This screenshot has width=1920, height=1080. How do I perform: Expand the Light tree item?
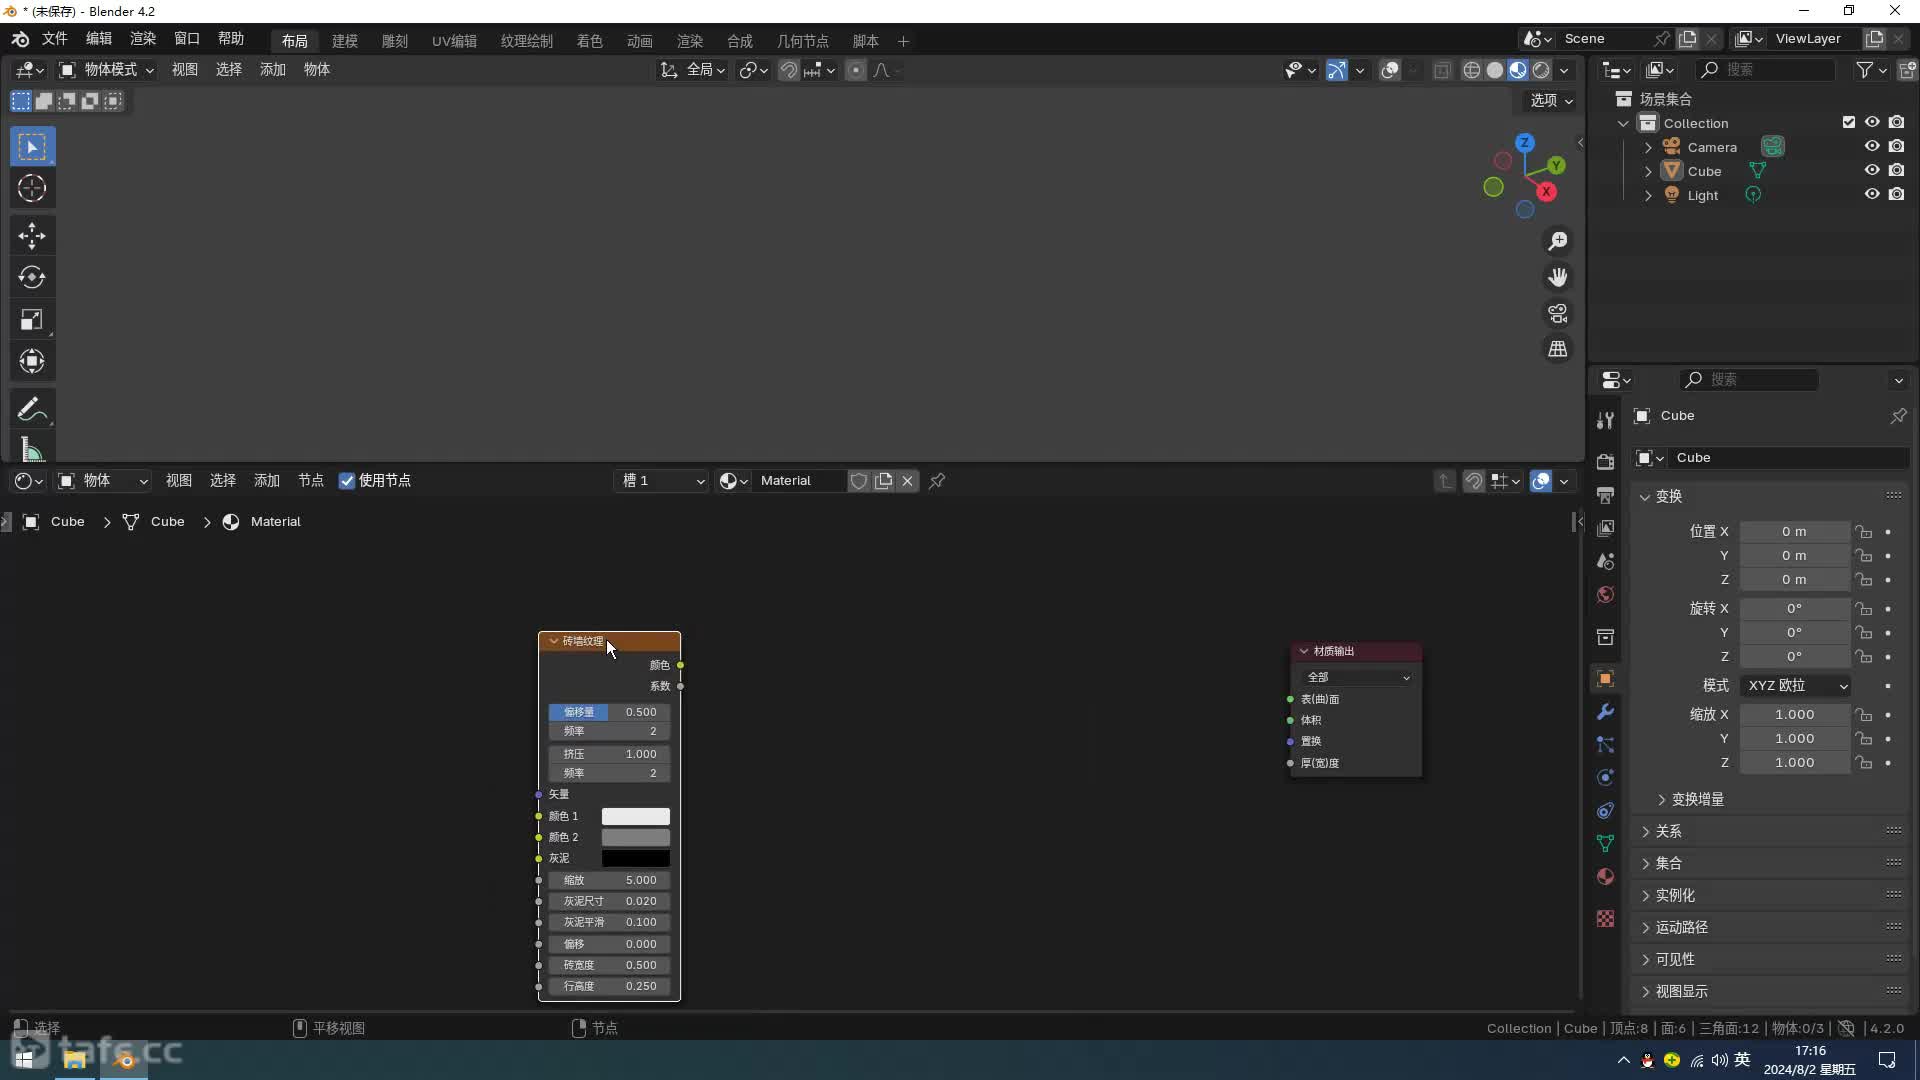pos(1648,195)
